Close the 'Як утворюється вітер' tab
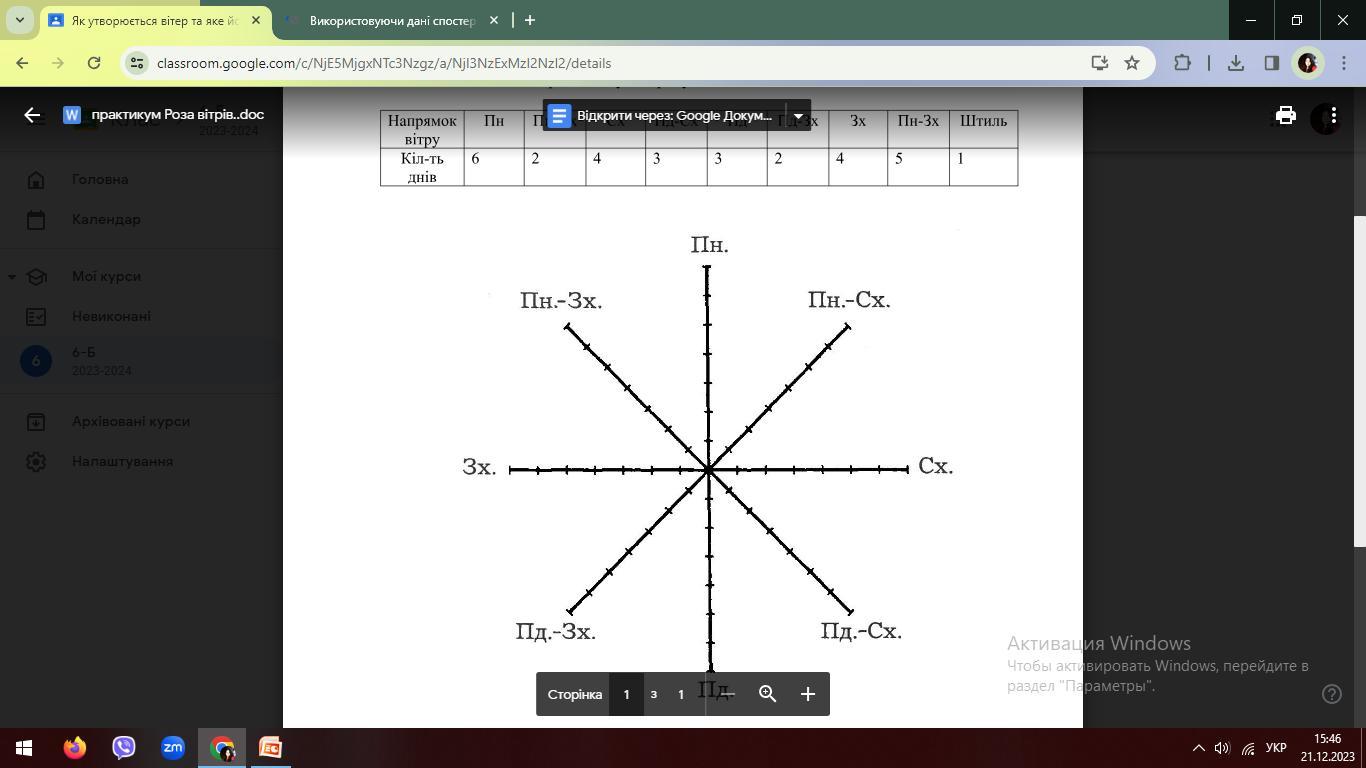Image resolution: width=1366 pixels, height=768 pixels. (256, 20)
